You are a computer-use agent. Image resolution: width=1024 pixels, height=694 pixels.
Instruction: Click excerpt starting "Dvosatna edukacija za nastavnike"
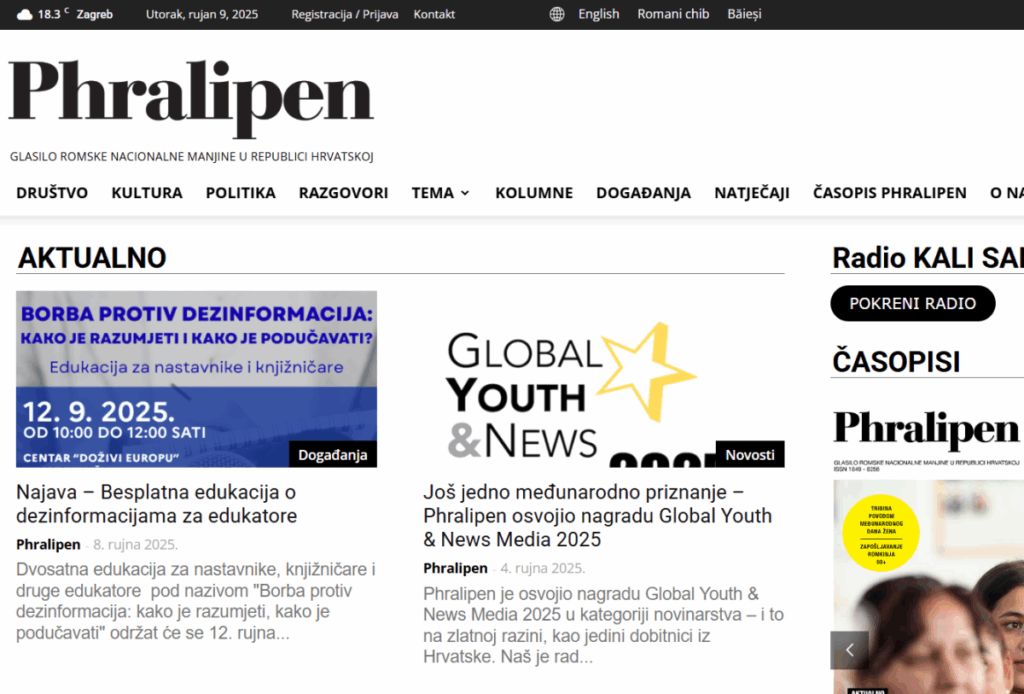pos(196,601)
